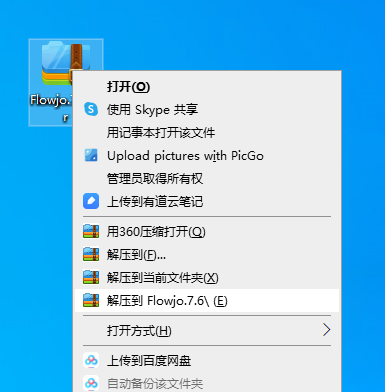Image resolution: width=385 pixels, height=392 pixels.
Task: Choose 用记事本打开该文件
Action: point(207,132)
